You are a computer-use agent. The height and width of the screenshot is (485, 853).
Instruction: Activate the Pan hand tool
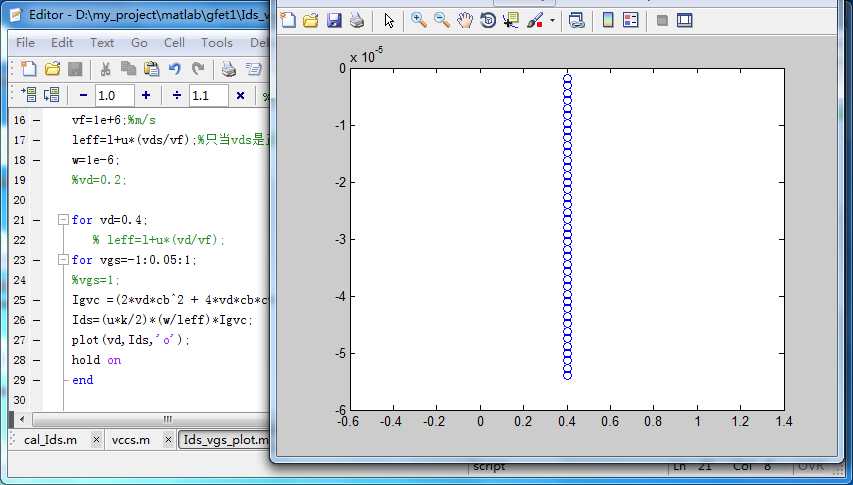coord(465,20)
